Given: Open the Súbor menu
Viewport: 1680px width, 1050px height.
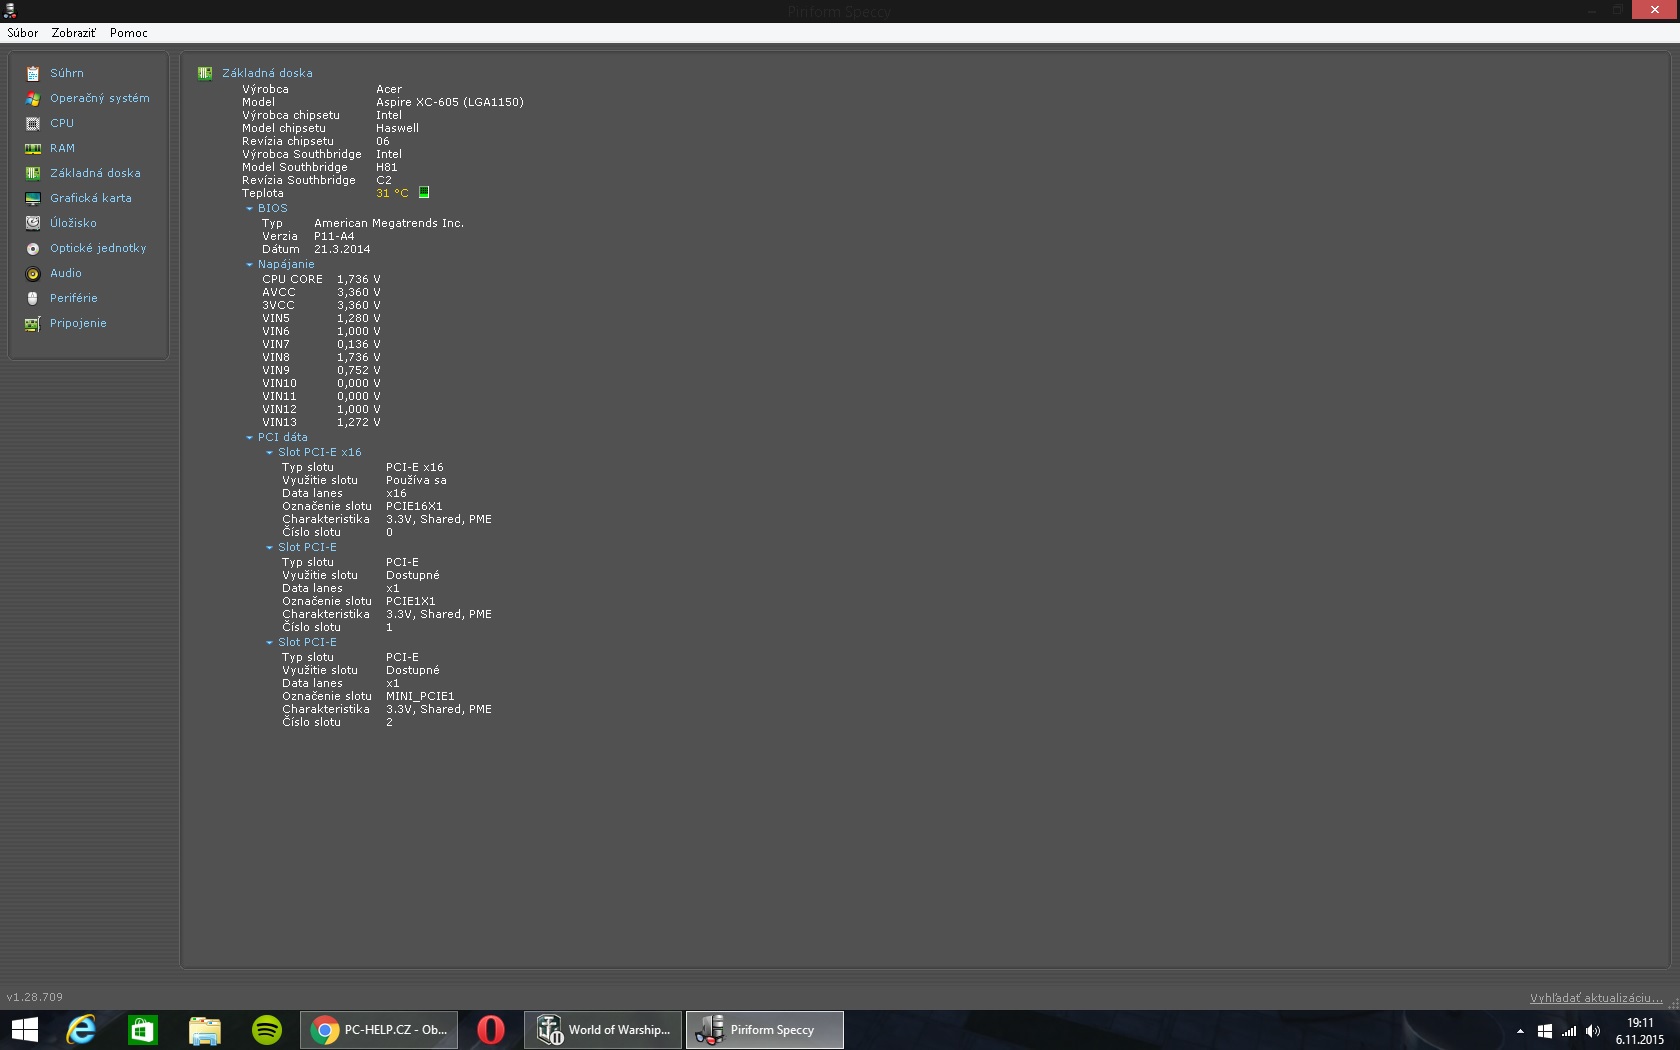Looking at the screenshot, I should pos(23,33).
